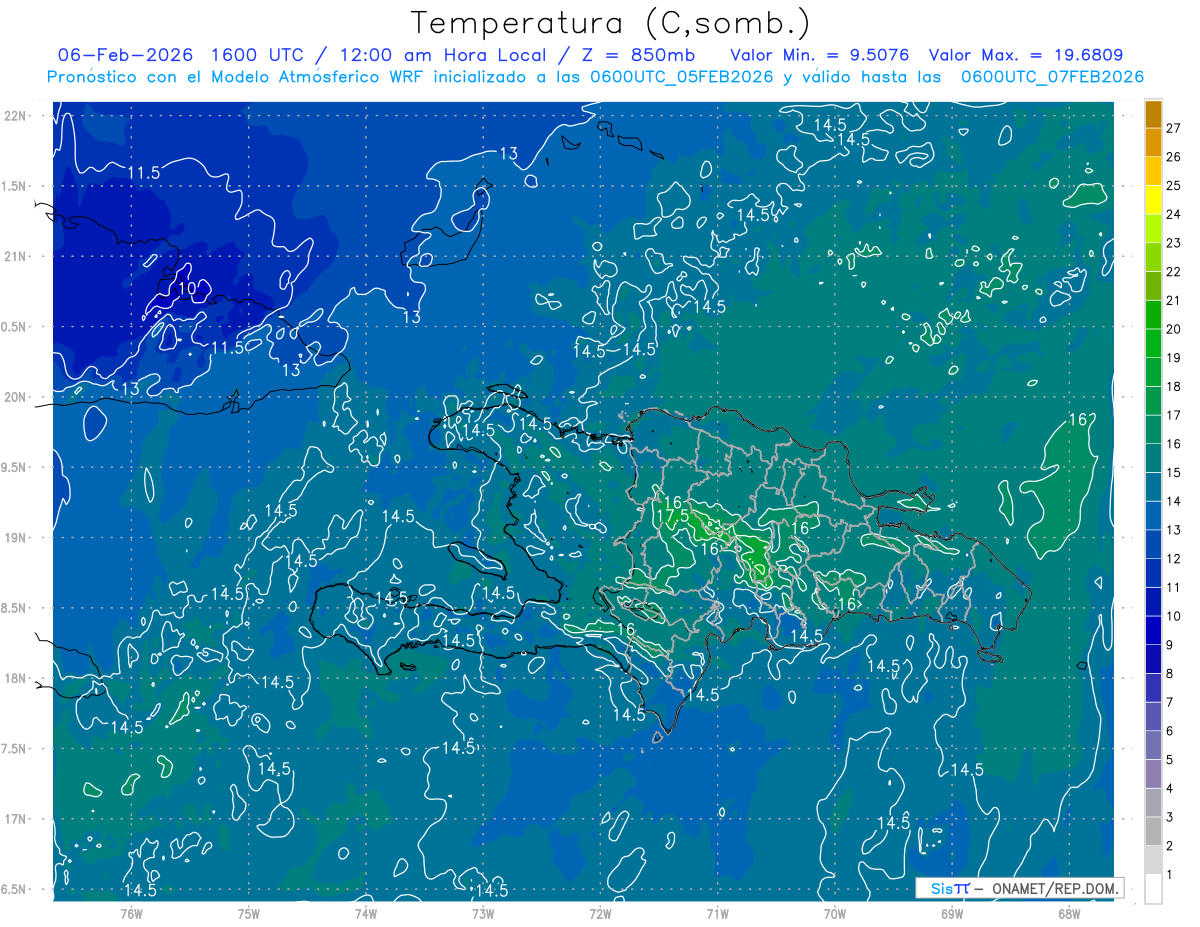The image size is (1200, 927).
Task: Click the yellow colorbar segment between 24 and 25
Action: click(x=1153, y=200)
